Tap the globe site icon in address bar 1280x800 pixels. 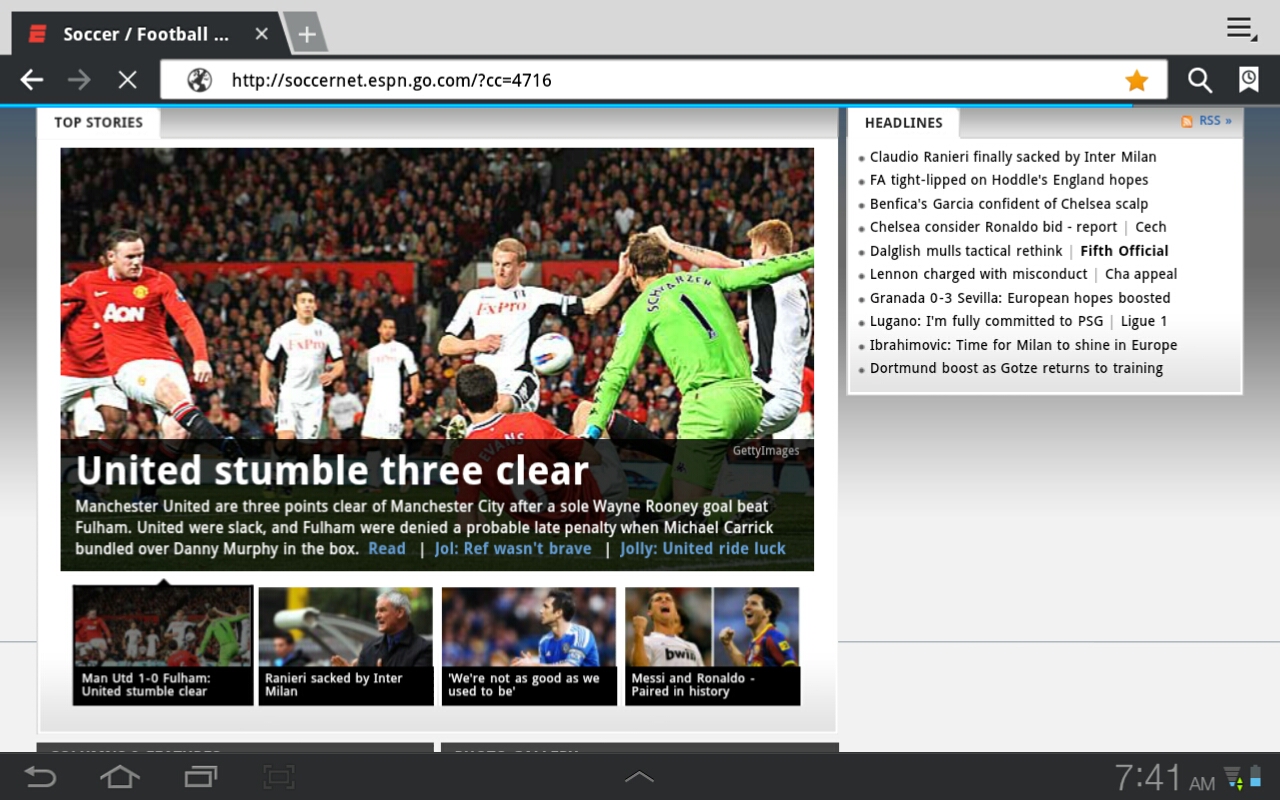point(200,80)
